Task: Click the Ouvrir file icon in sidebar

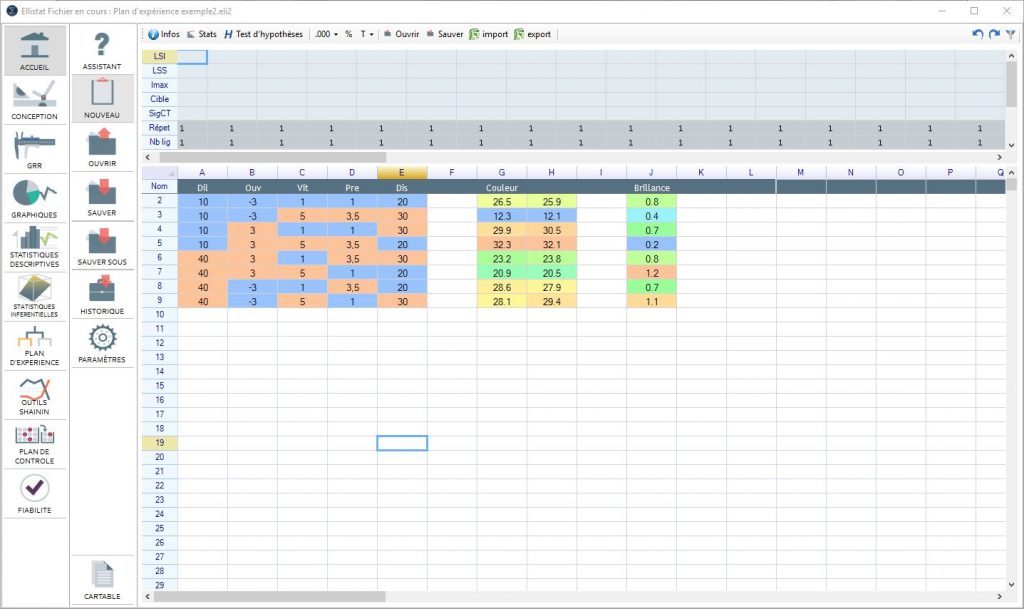Action: tap(102, 148)
